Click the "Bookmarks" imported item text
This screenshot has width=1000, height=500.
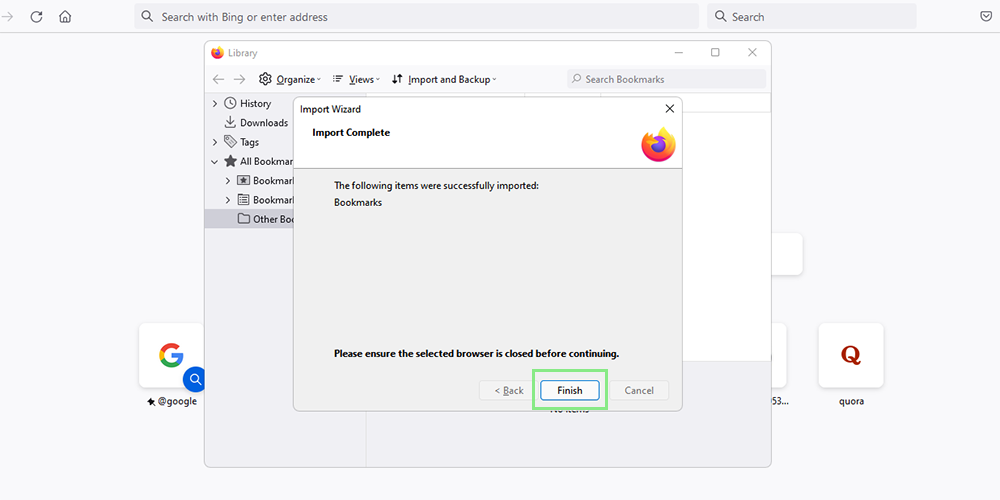(358, 203)
